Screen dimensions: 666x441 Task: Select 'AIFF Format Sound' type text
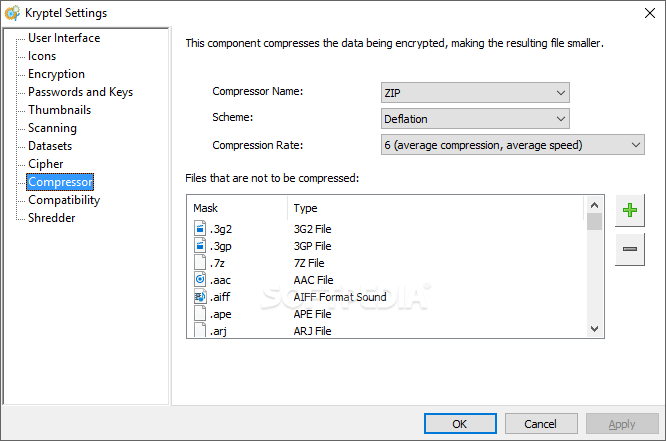pyautogui.click(x=340, y=297)
